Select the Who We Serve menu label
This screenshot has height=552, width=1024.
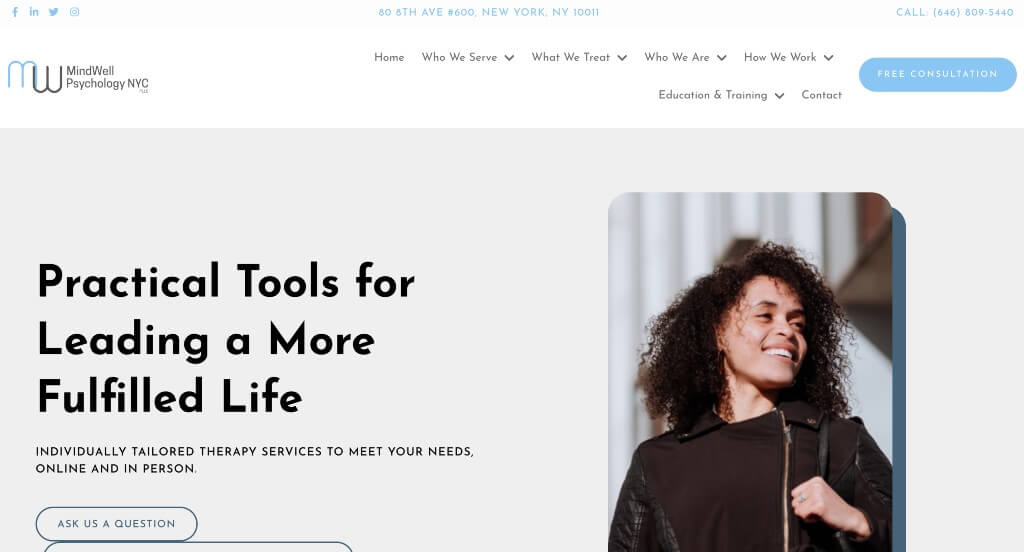[459, 57]
